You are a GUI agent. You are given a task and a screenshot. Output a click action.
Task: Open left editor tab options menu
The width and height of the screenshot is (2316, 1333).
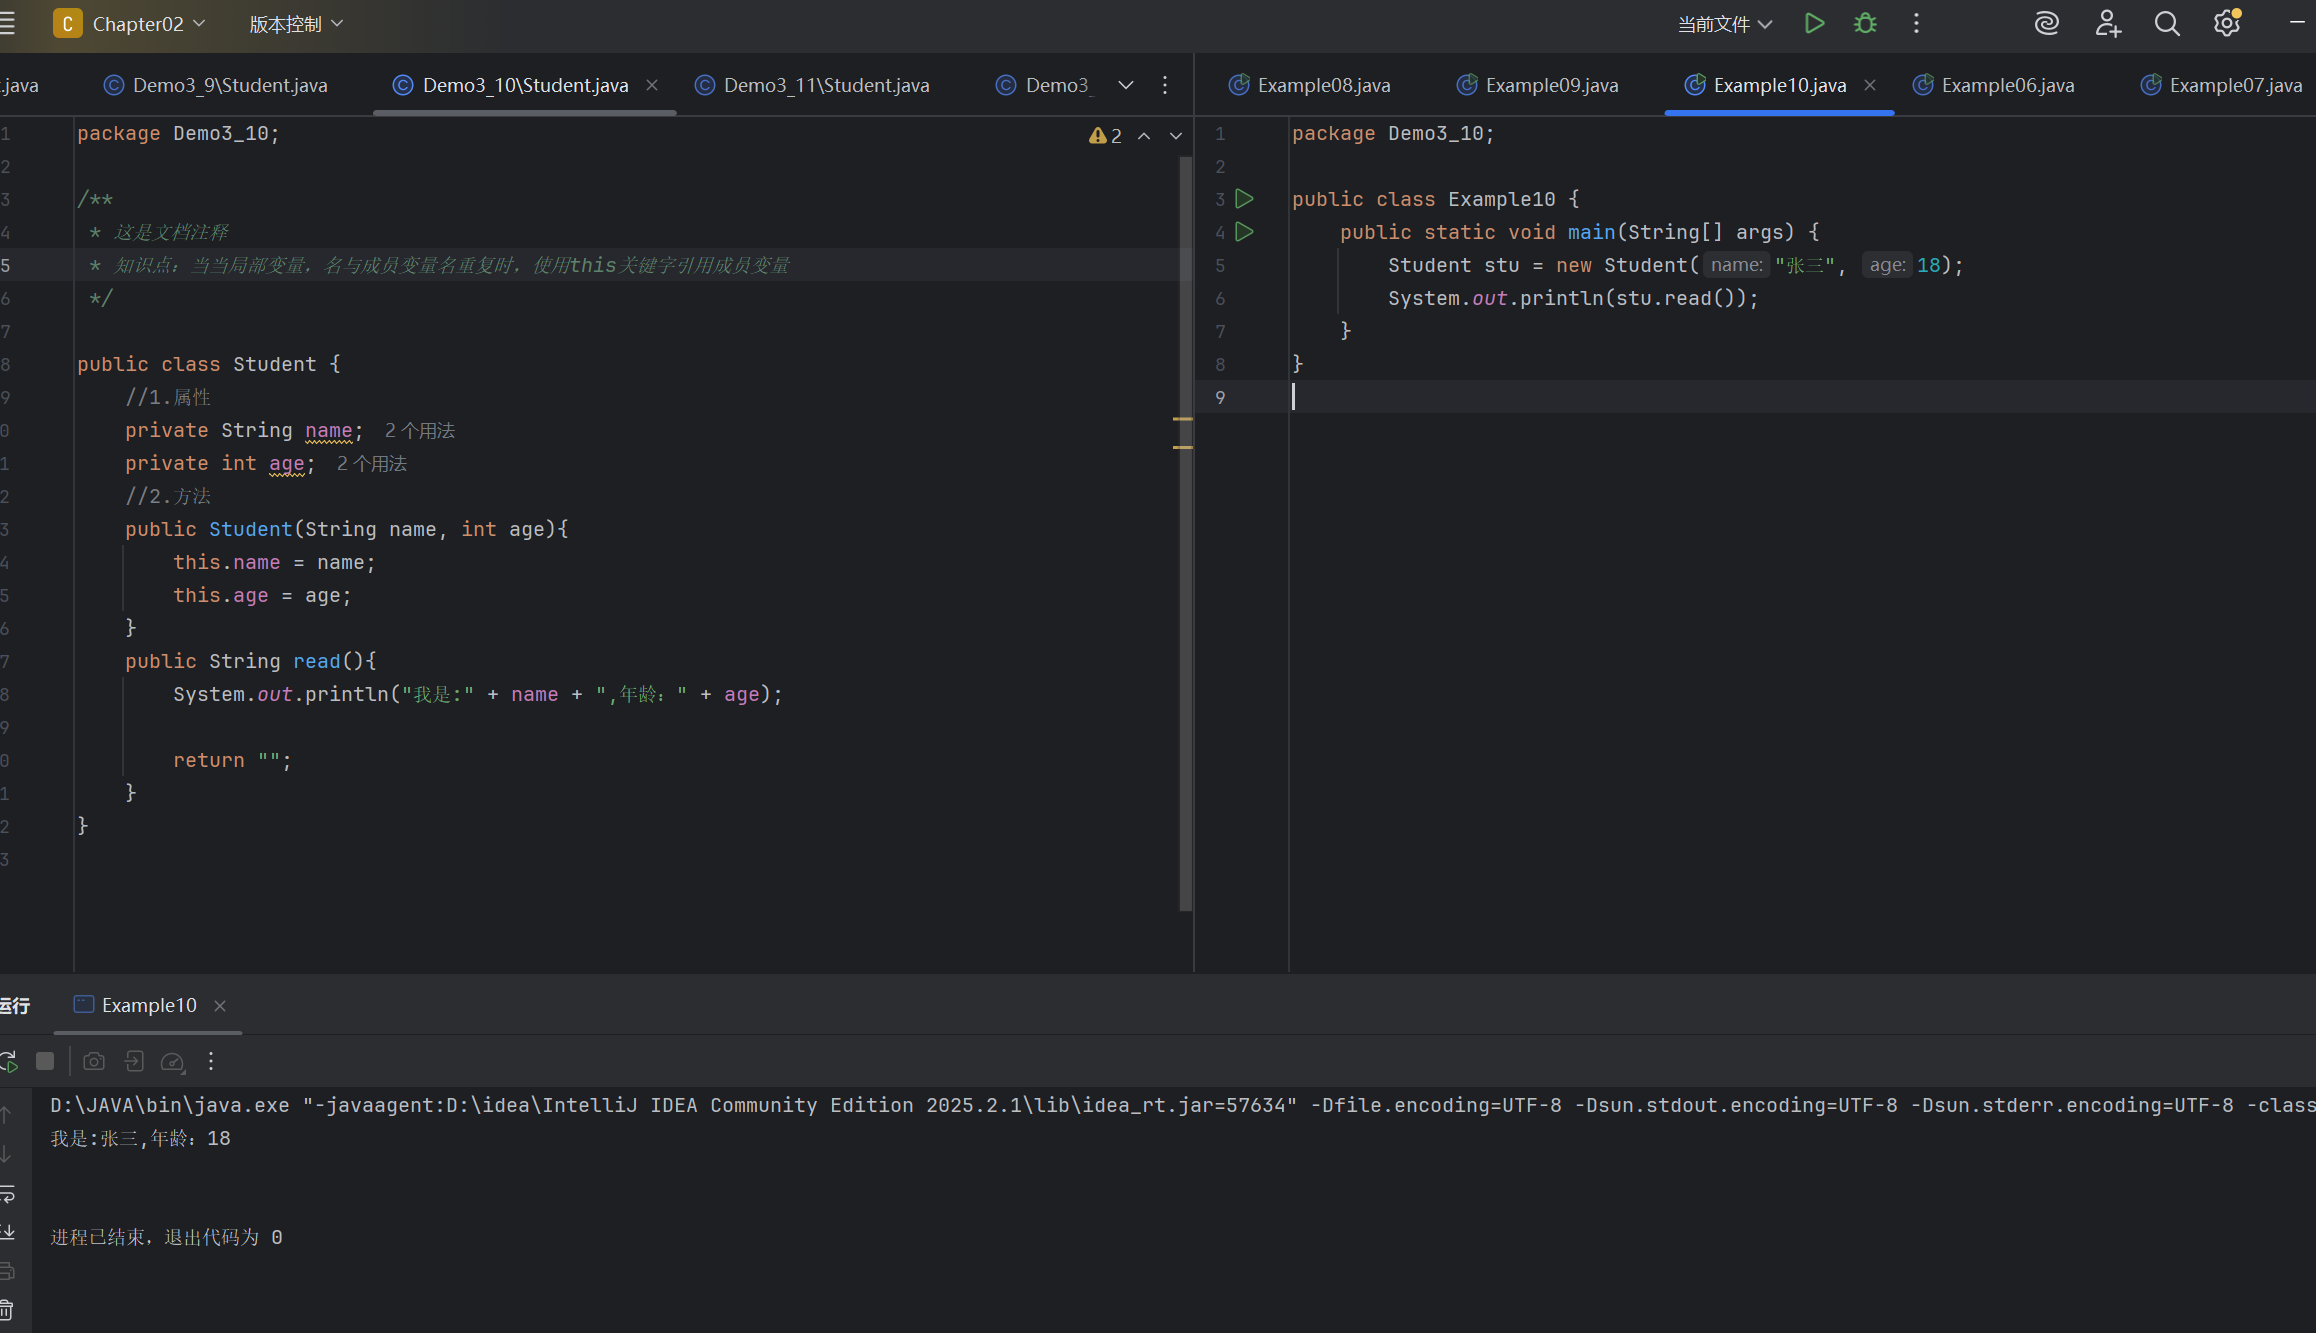pos(1165,85)
